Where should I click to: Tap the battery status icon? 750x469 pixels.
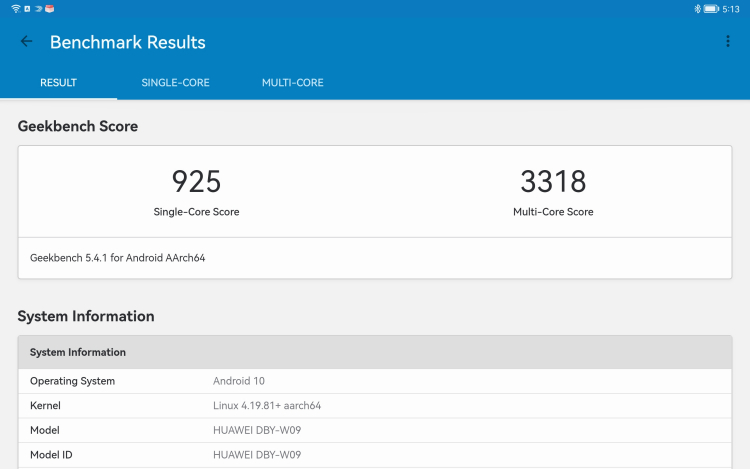(711, 9)
